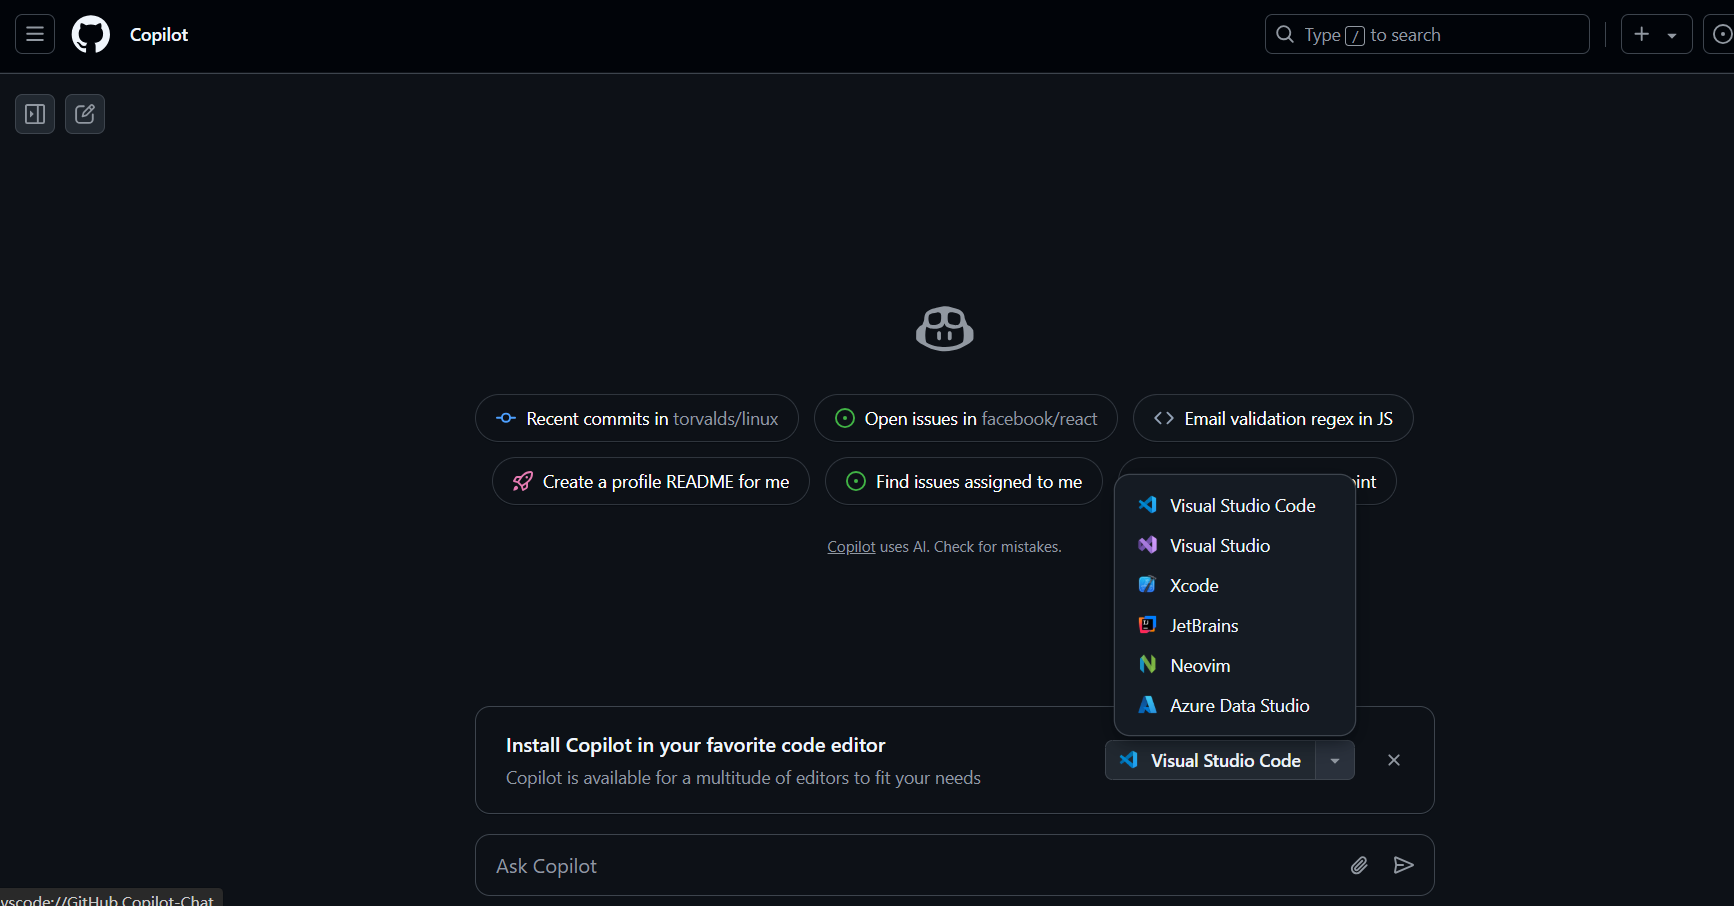Image resolution: width=1734 pixels, height=906 pixels.
Task: Click the Ask Copilot input box
Action: [x=955, y=865]
